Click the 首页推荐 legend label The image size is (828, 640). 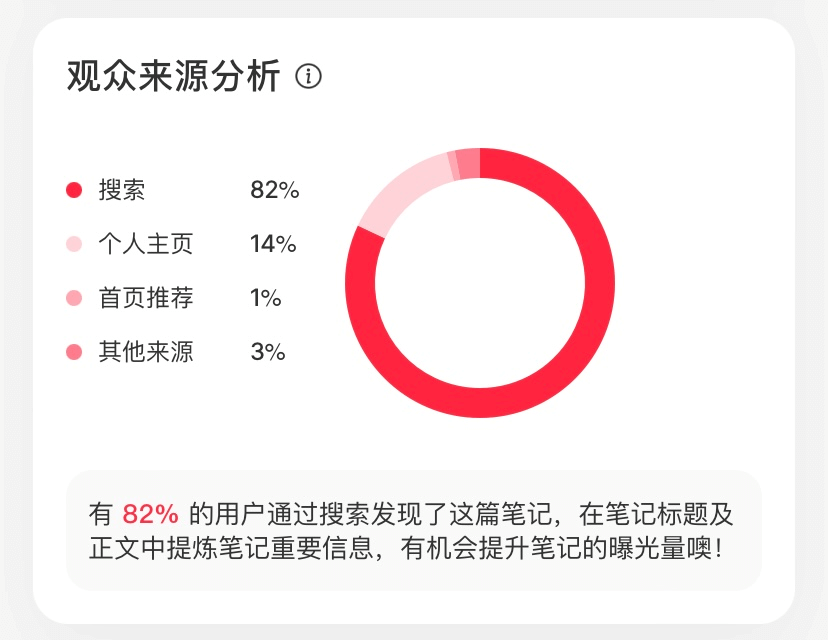pos(146,298)
